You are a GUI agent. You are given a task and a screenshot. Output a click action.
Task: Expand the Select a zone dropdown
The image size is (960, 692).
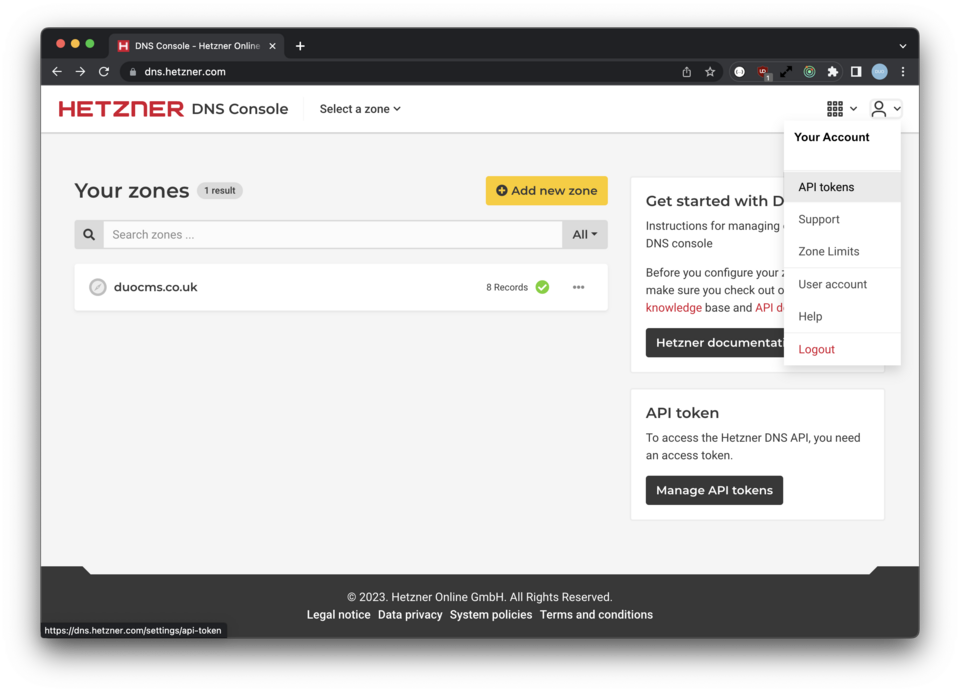click(360, 109)
